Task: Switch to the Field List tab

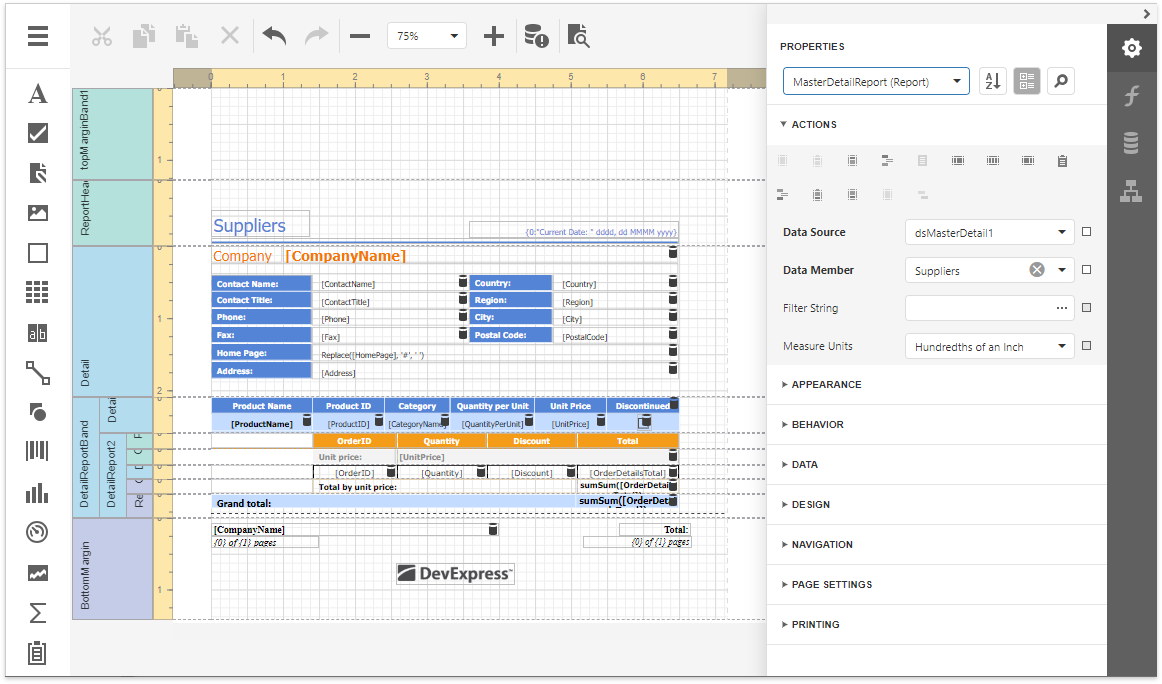Action: (x=1131, y=144)
